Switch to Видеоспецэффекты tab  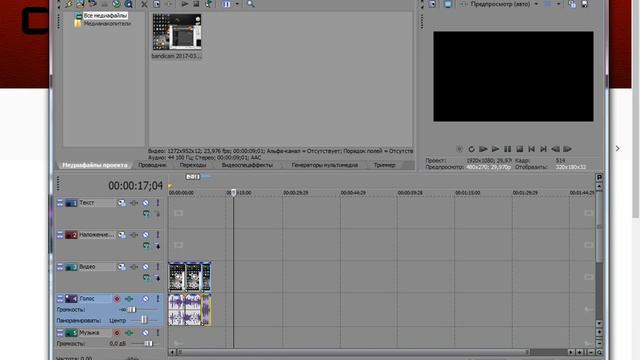pyautogui.click(x=247, y=165)
